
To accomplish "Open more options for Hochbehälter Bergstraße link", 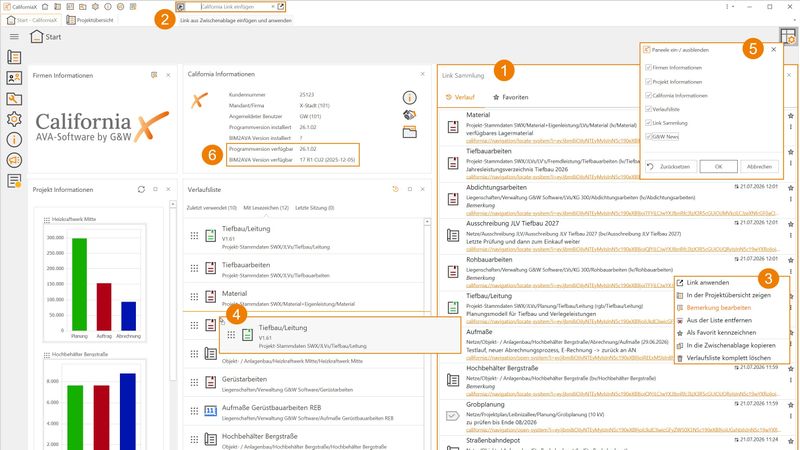I will 790,380.
